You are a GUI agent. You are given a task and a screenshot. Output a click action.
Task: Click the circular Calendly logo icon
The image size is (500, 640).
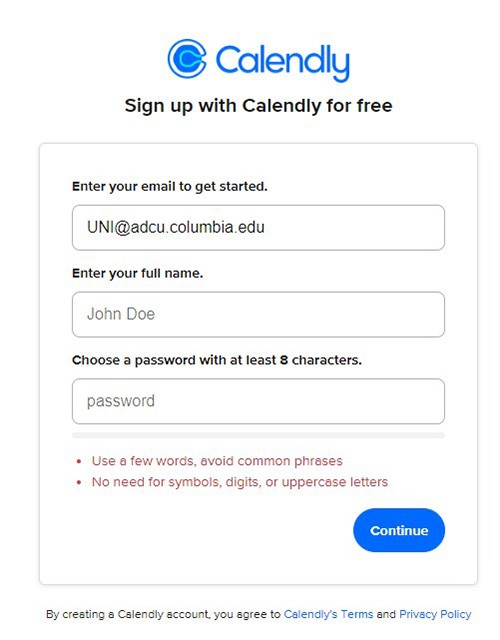187,58
